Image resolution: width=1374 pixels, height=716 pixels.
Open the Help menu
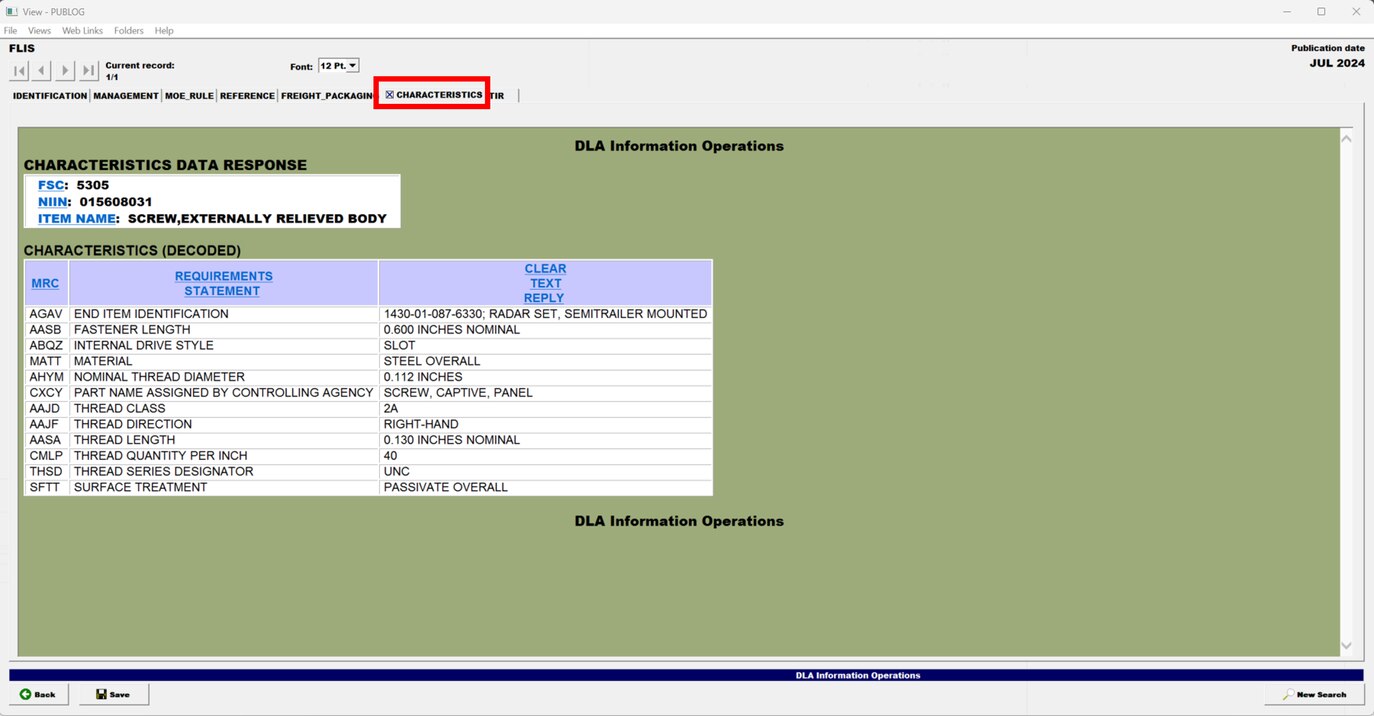pos(164,31)
